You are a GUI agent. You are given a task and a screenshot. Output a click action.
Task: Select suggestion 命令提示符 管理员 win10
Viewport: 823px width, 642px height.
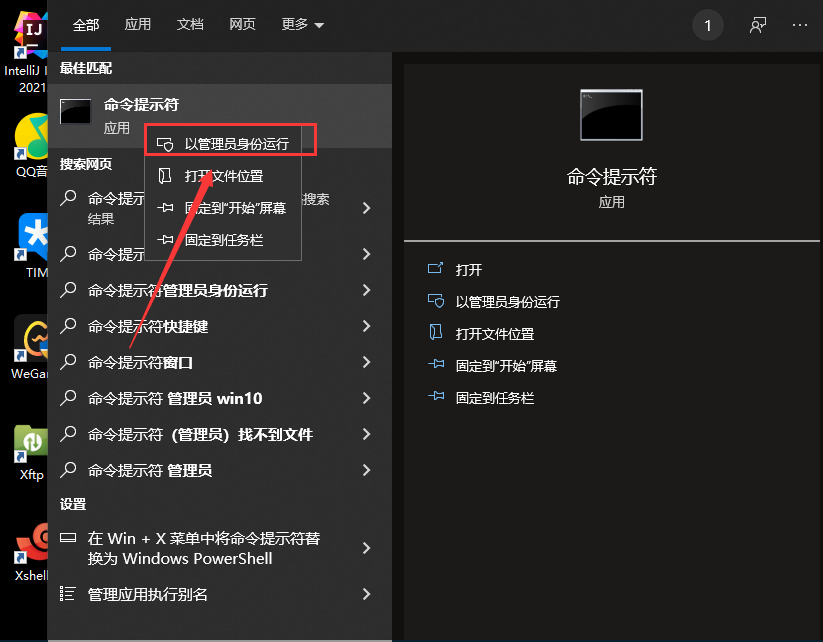175,398
